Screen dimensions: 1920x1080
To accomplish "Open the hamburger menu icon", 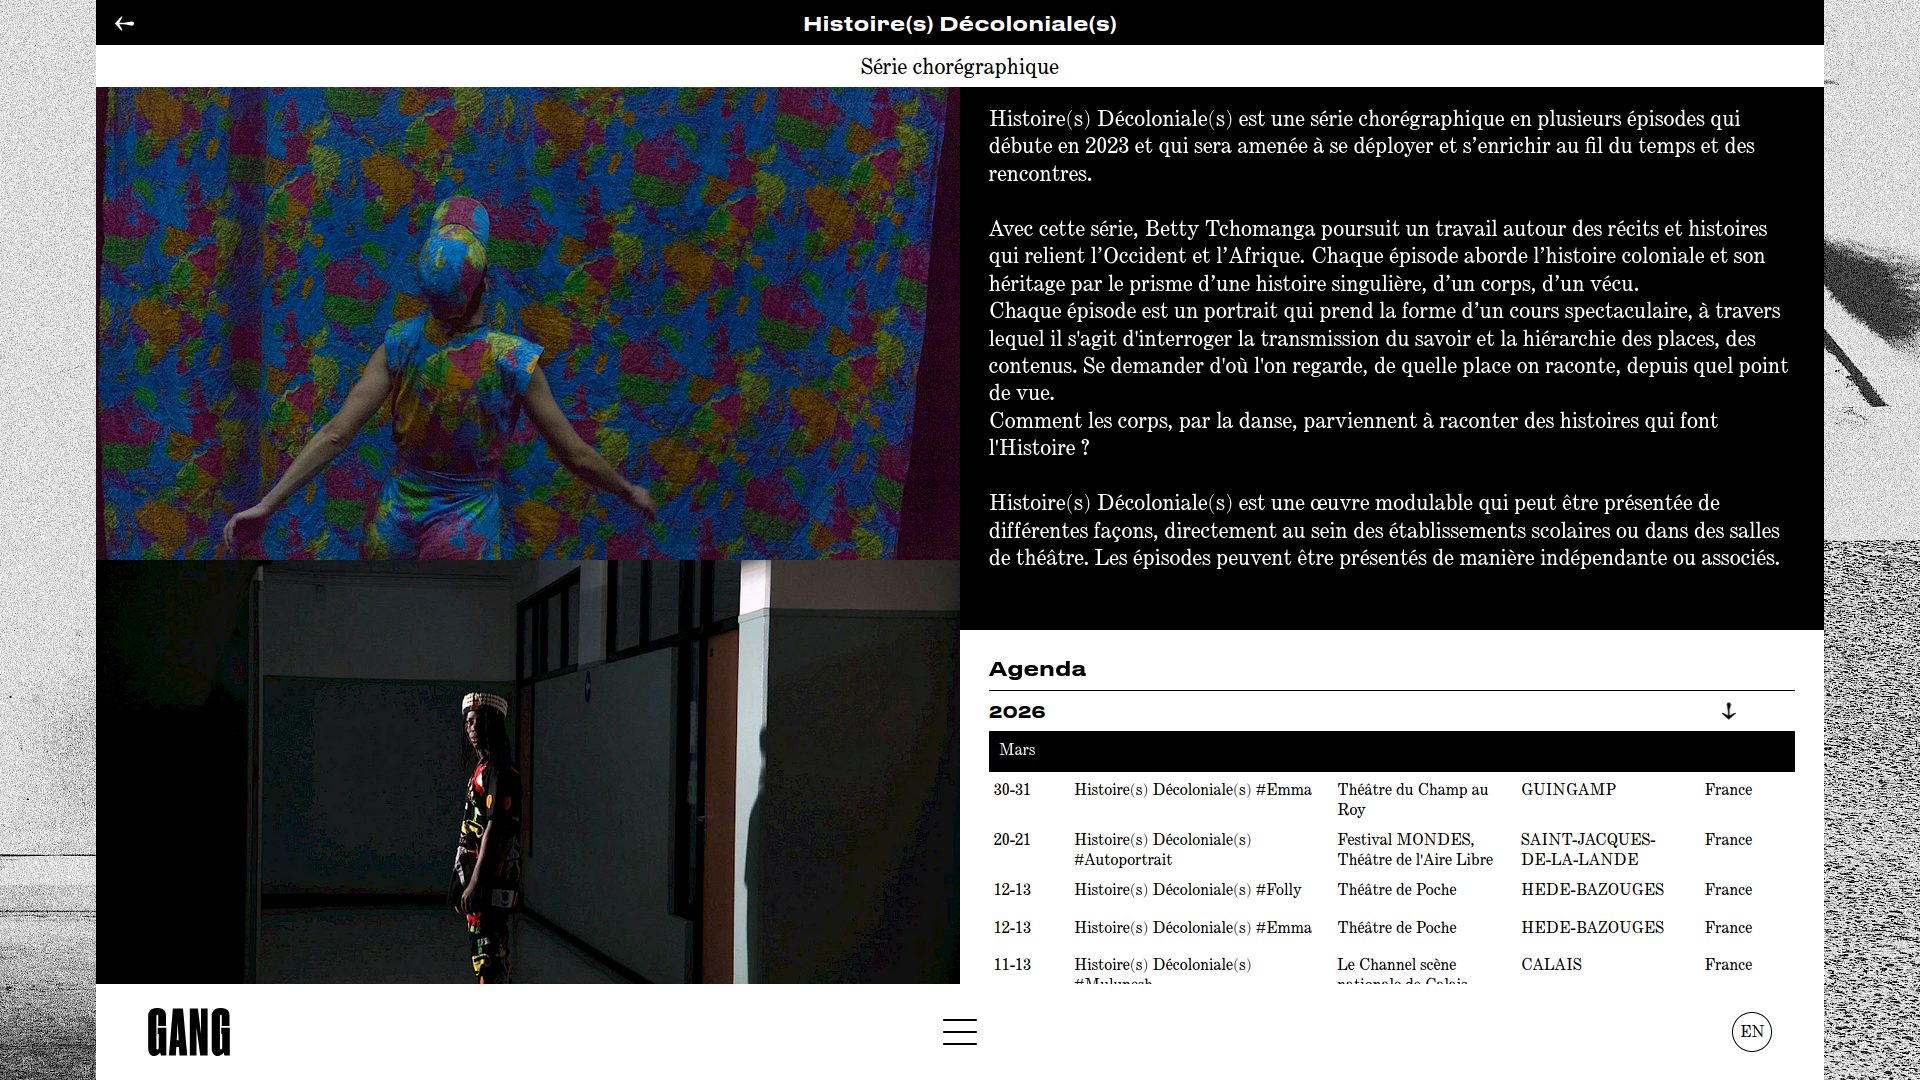I will [959, 1031].
